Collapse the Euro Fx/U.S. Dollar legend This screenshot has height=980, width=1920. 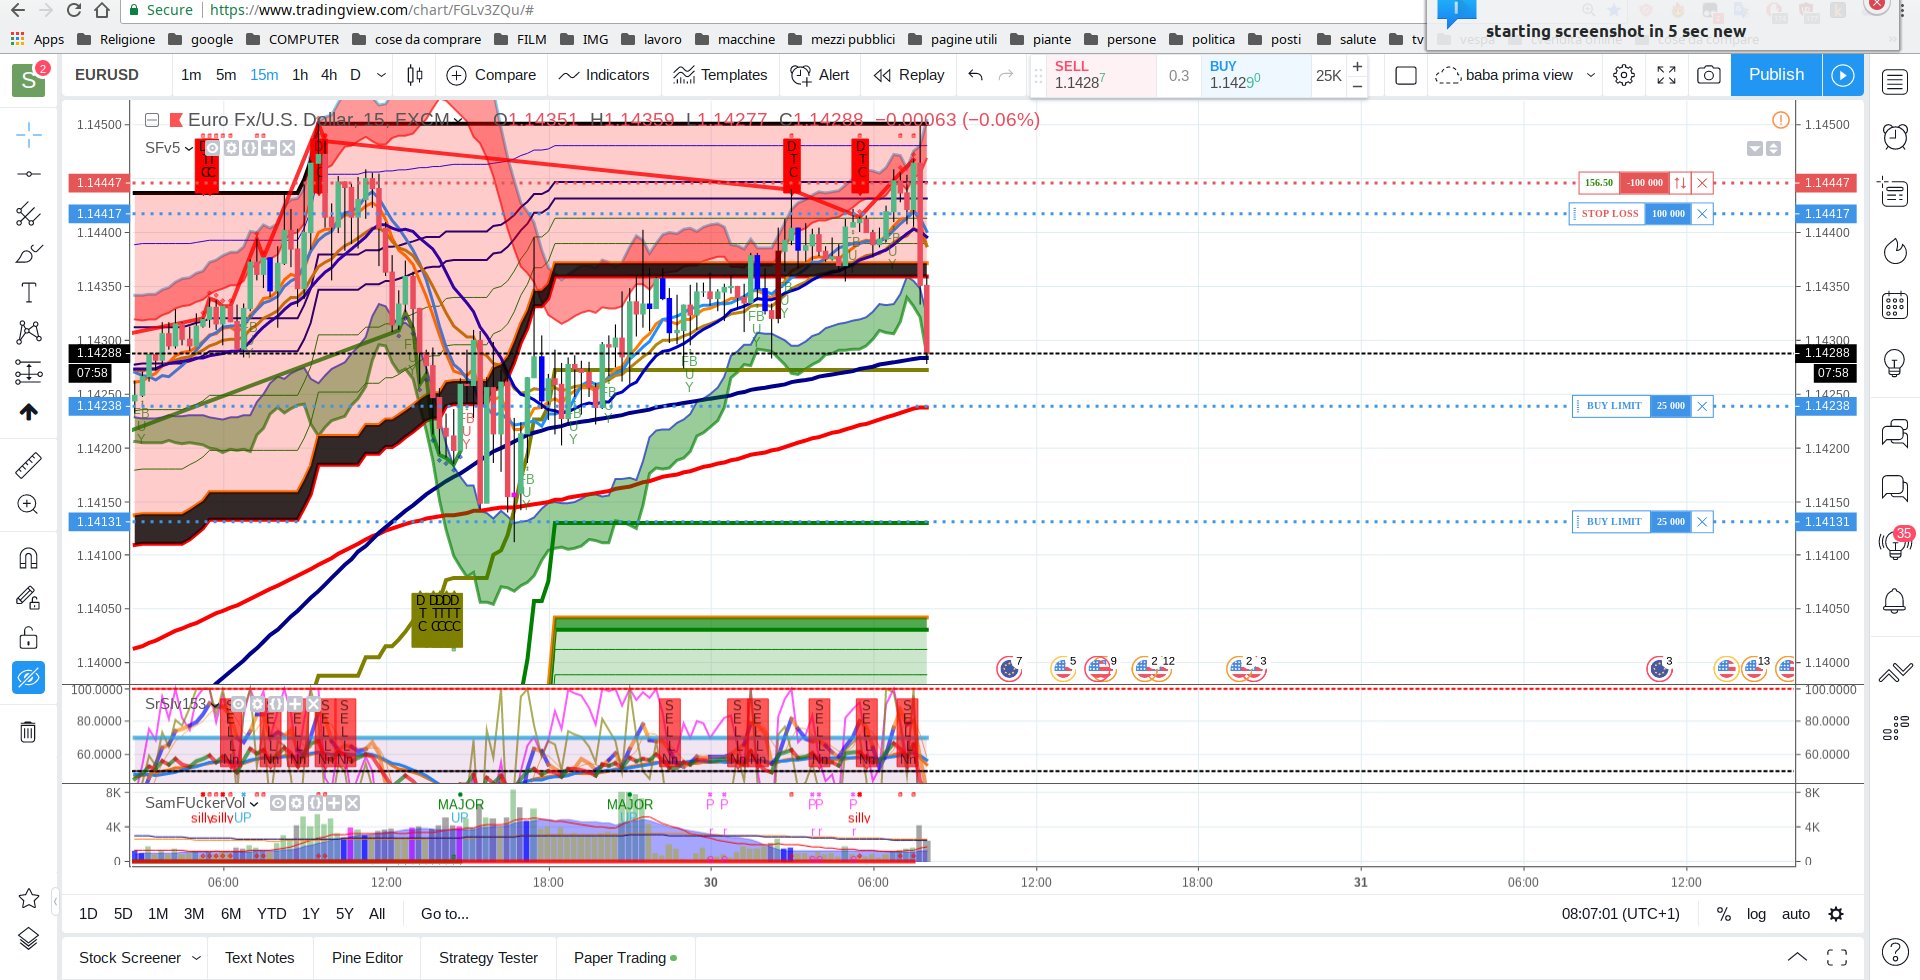[x=152, y=120]
